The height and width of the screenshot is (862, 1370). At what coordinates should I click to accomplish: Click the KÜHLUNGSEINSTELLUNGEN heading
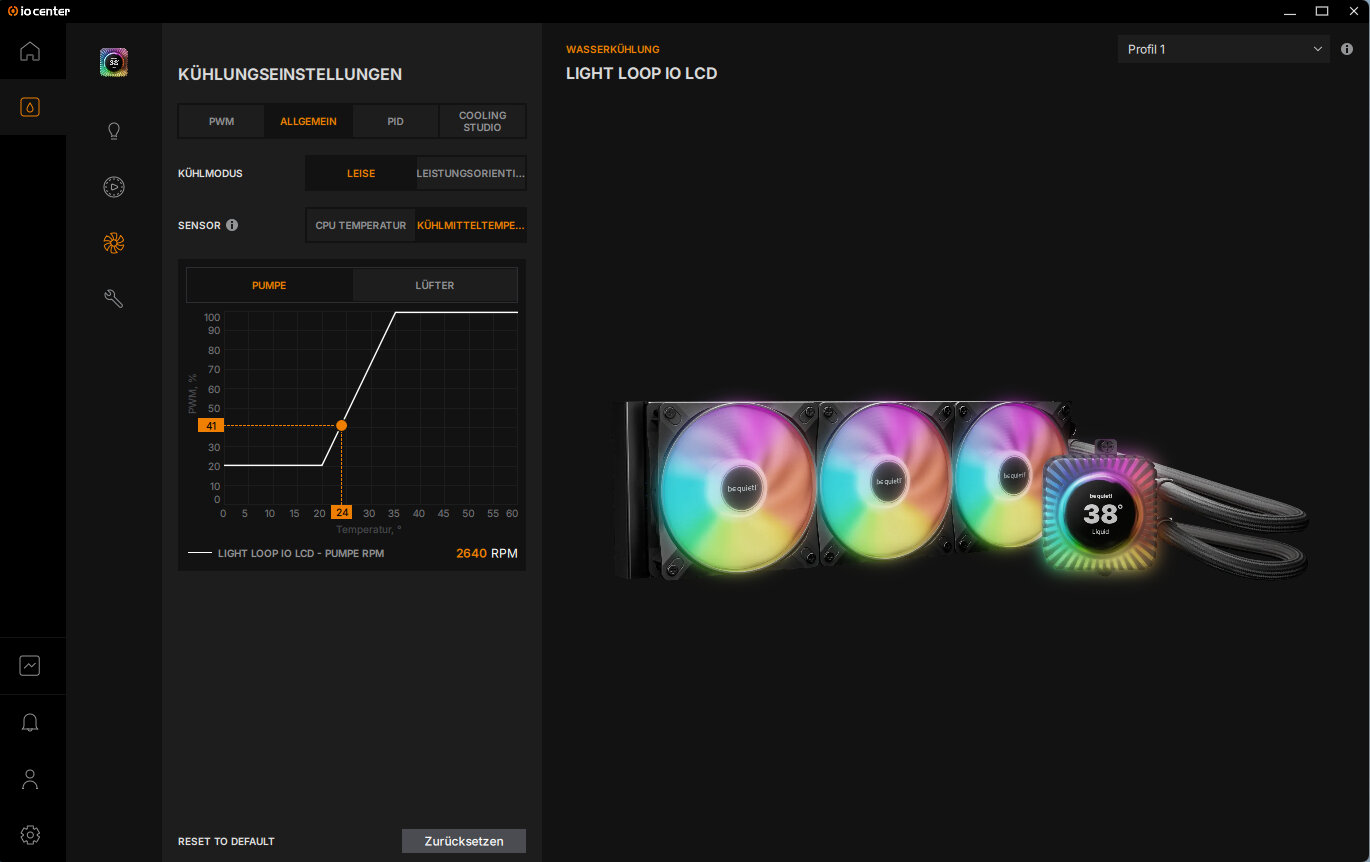290,74
